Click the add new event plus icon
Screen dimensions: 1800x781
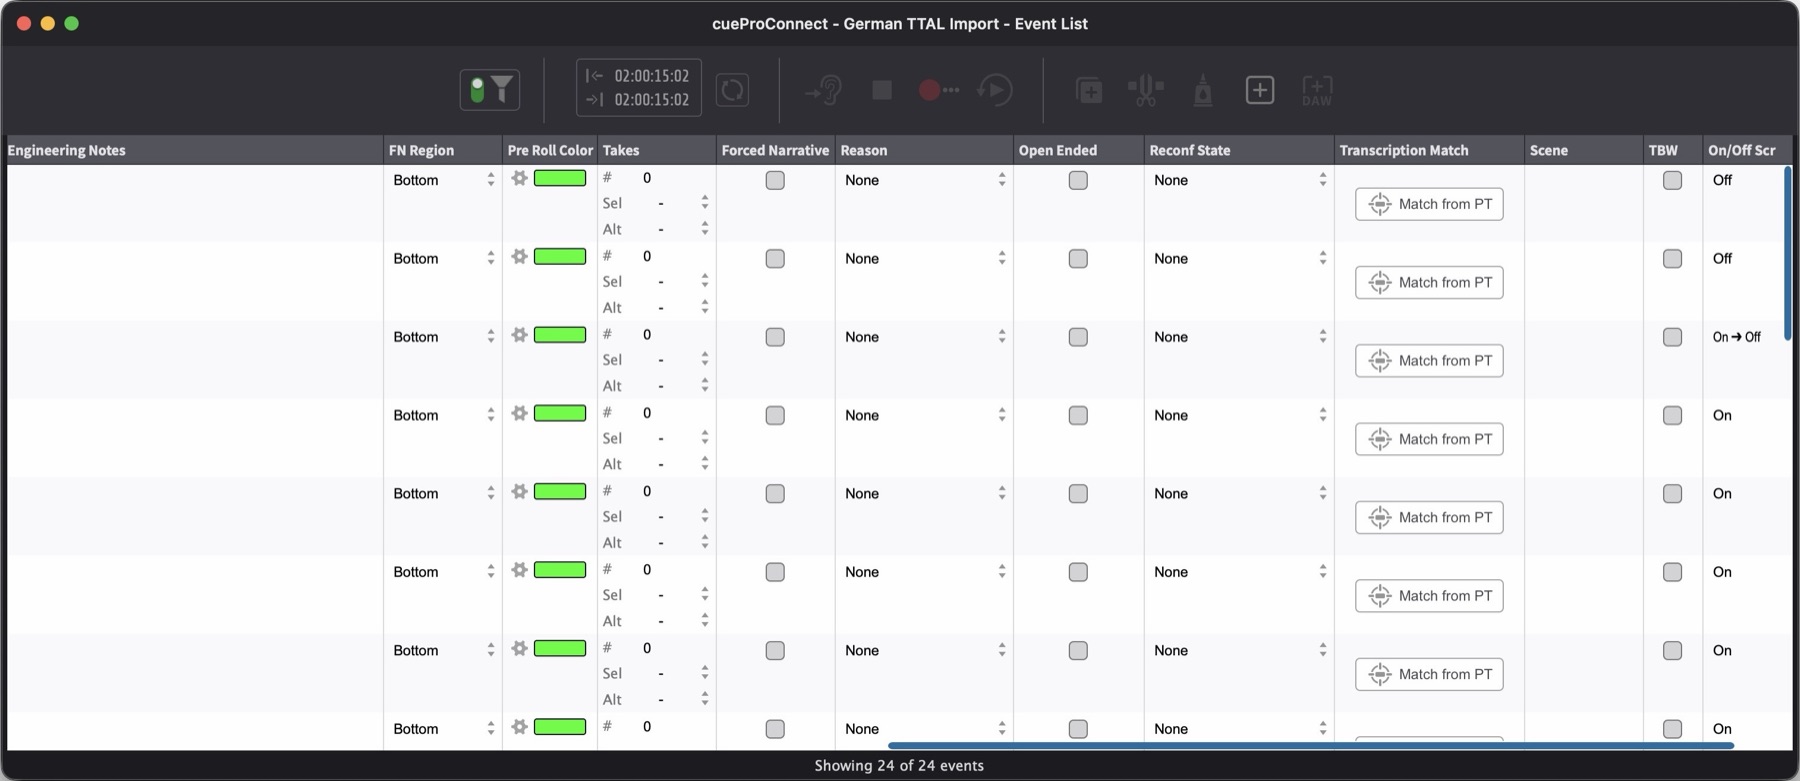pos(1260,90)
